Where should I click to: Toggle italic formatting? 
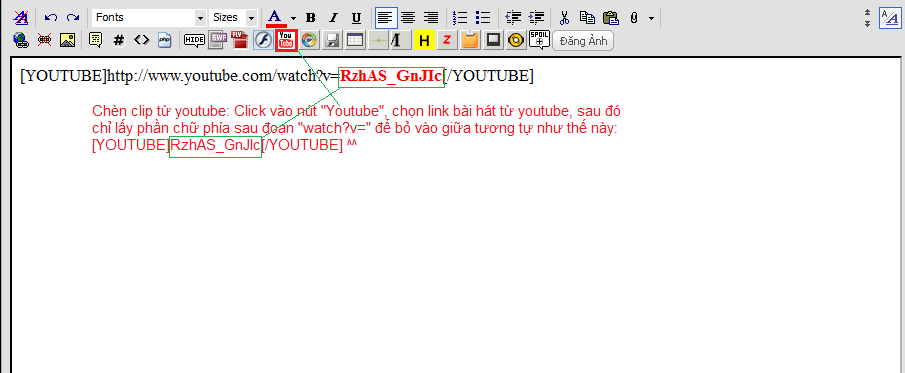click(x=333, y=18)
